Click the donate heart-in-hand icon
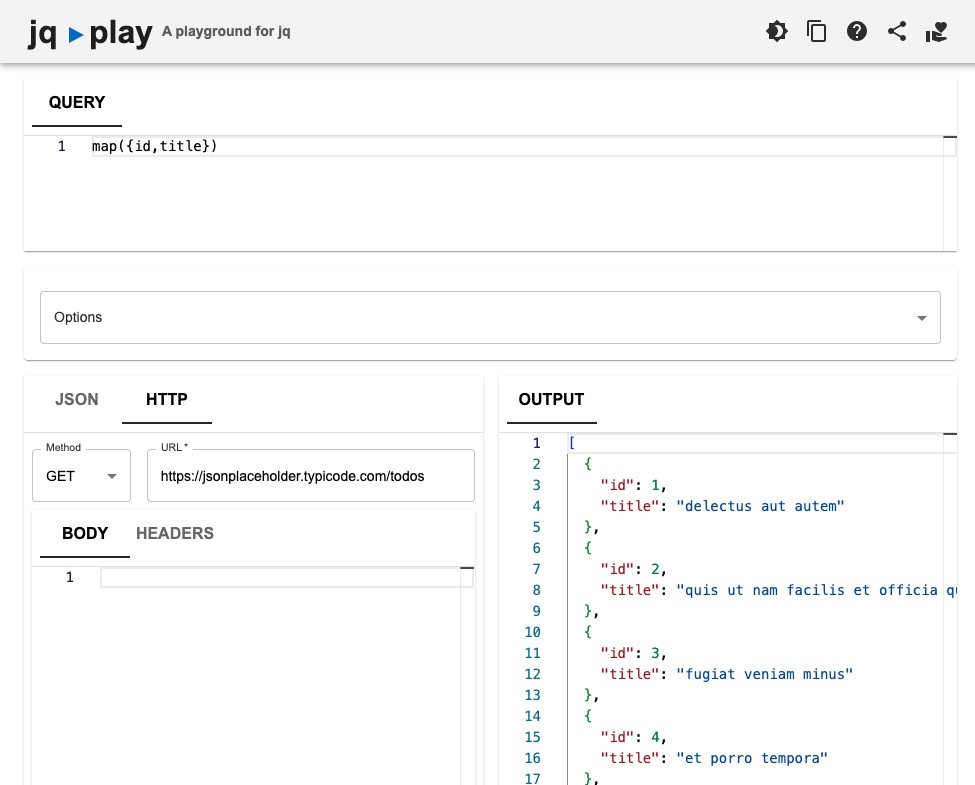The height and width of the screenshot is (785, 975). coord(936,31)
